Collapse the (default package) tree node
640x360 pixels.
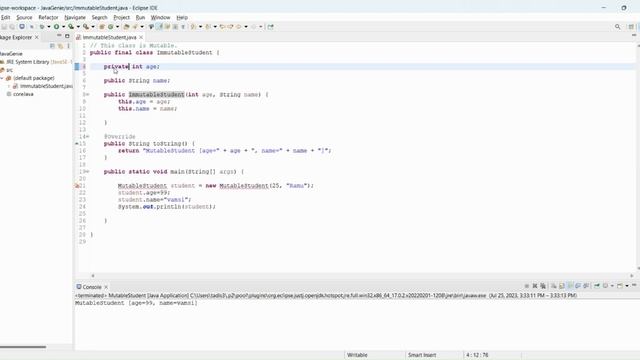pos(2,78)
